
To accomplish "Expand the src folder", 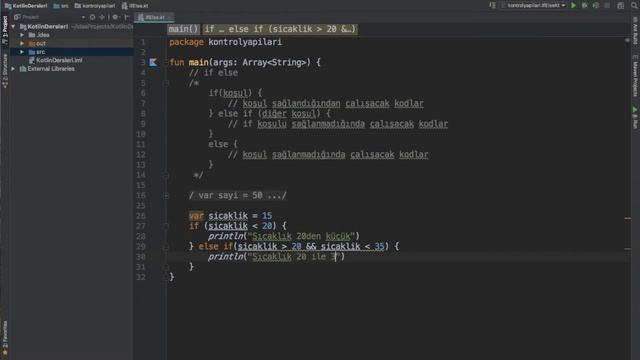I will pos(22,52).
